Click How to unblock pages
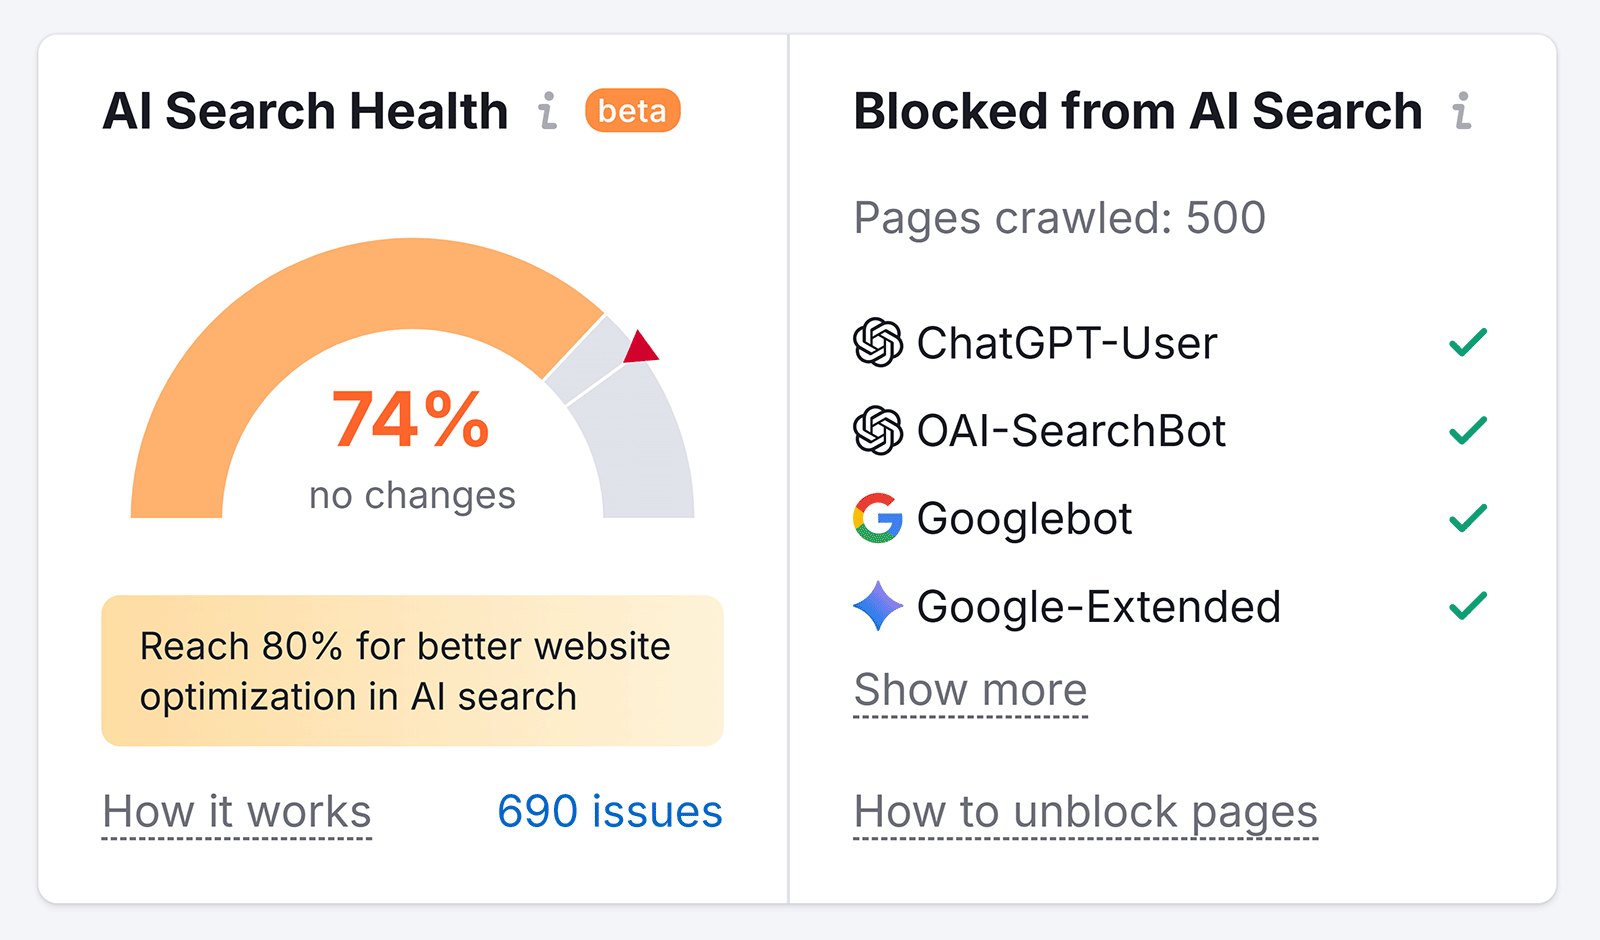Screen dimensions: 1600x940 pyautogui.click(x=1084, y=812)
